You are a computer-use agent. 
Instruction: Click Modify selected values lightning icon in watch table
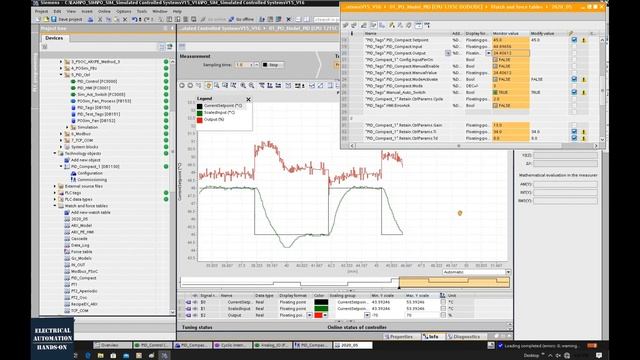(391, 25)
